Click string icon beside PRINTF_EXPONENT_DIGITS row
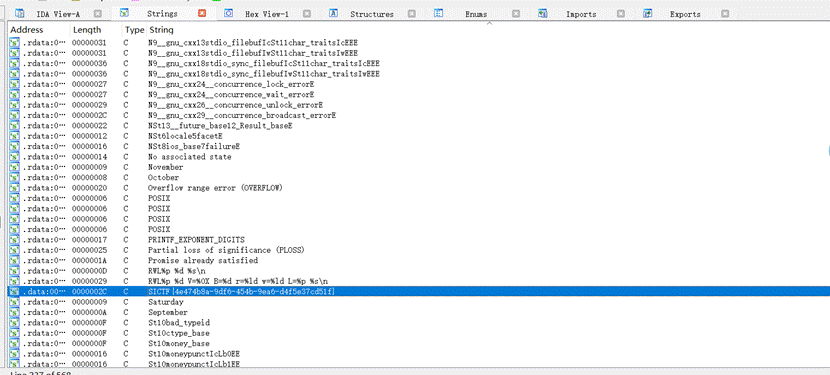Image resolution: width=830 pixels, height=375 pixels. tap(14, 240)
